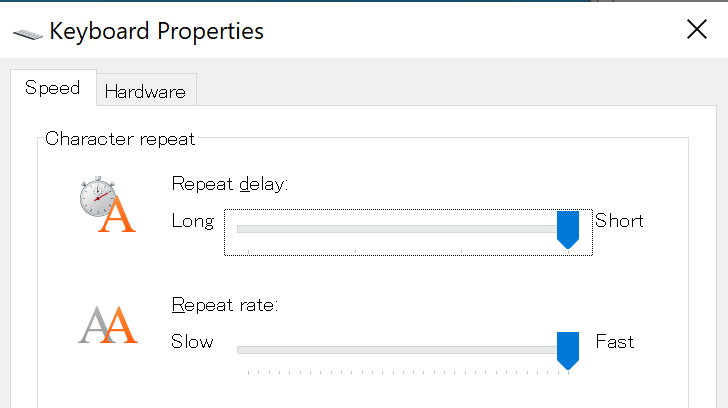Click the "Fast" label beside the rate slider

[x=615, y=342]
